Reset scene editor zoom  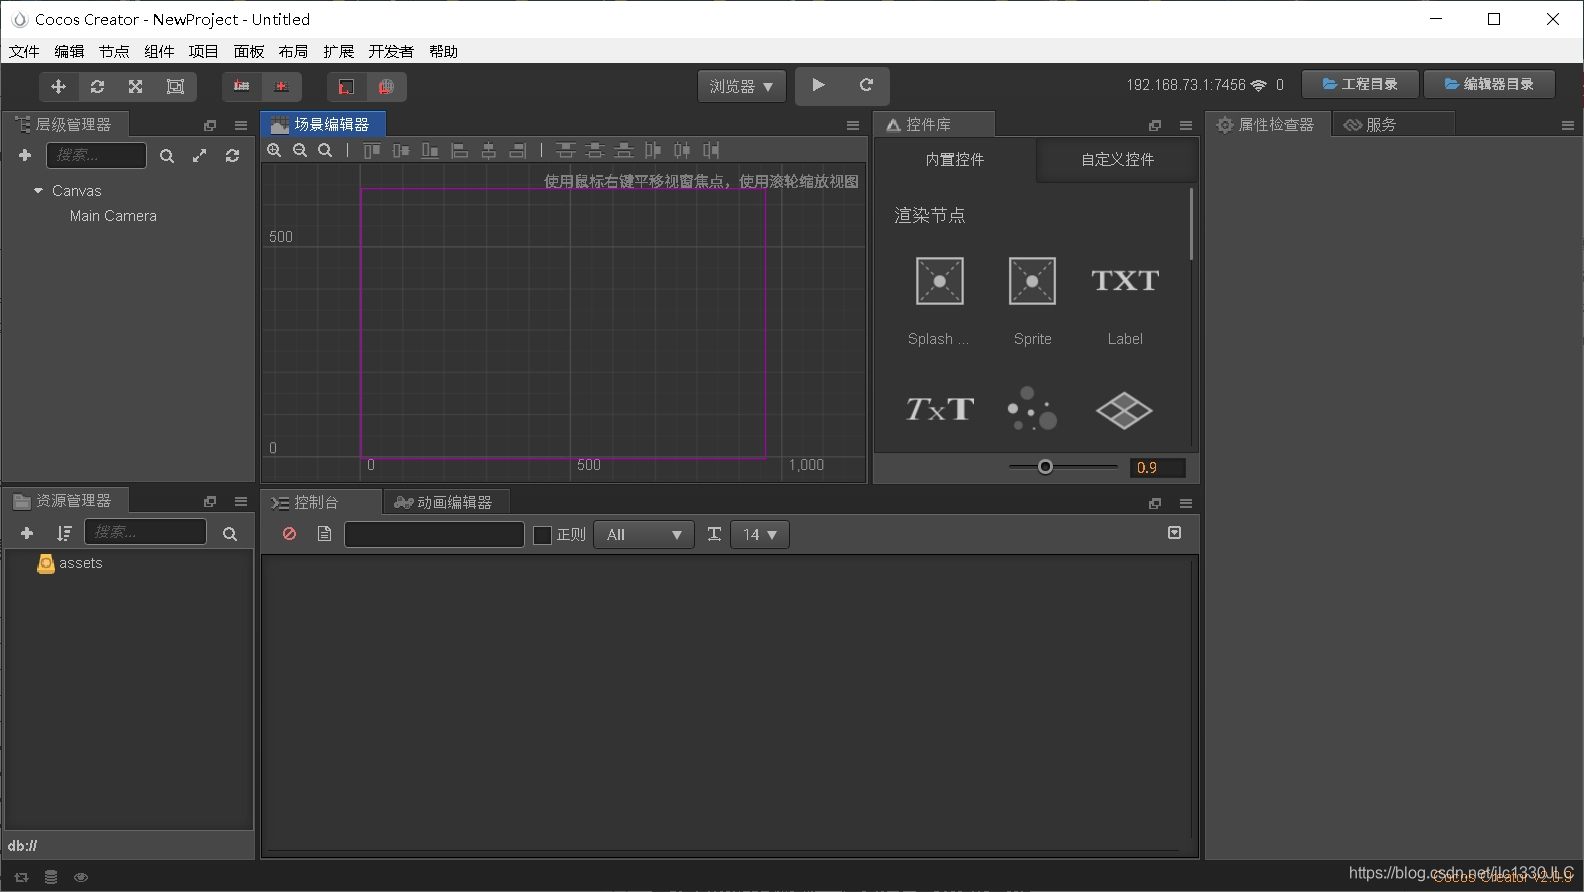[325, 150]
